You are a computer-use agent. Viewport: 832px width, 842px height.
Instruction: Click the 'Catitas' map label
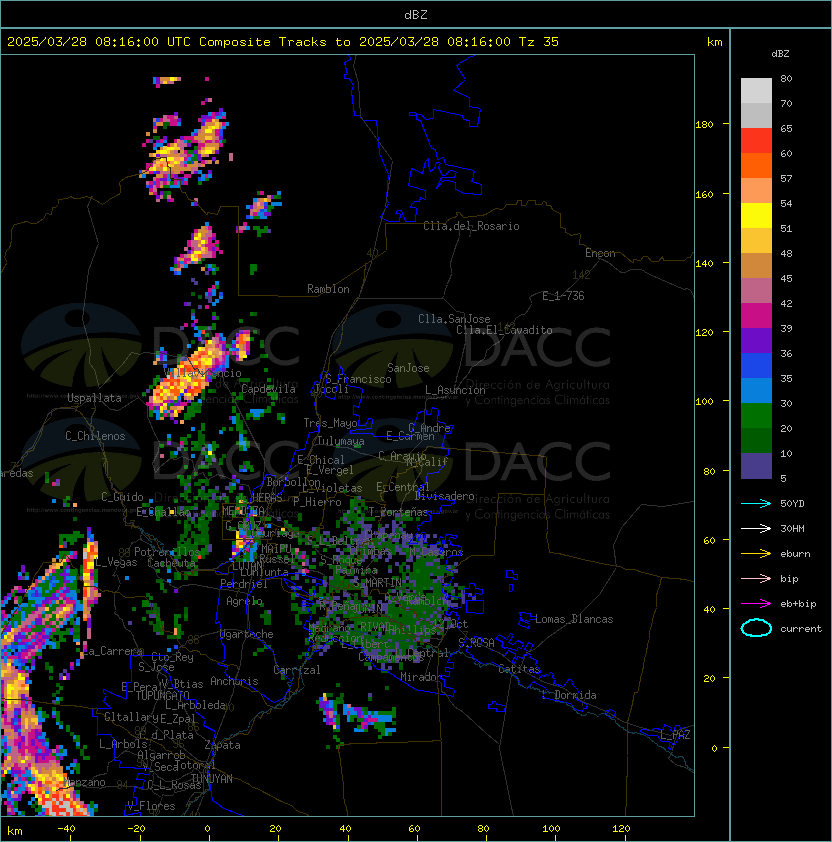click(x=519, y=669)
